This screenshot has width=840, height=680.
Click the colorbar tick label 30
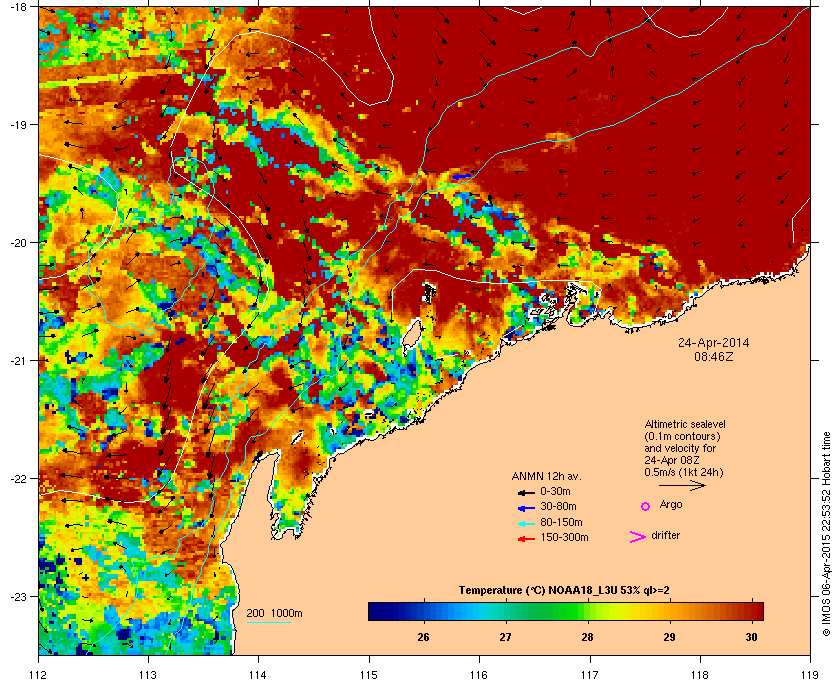pos(752,637)
